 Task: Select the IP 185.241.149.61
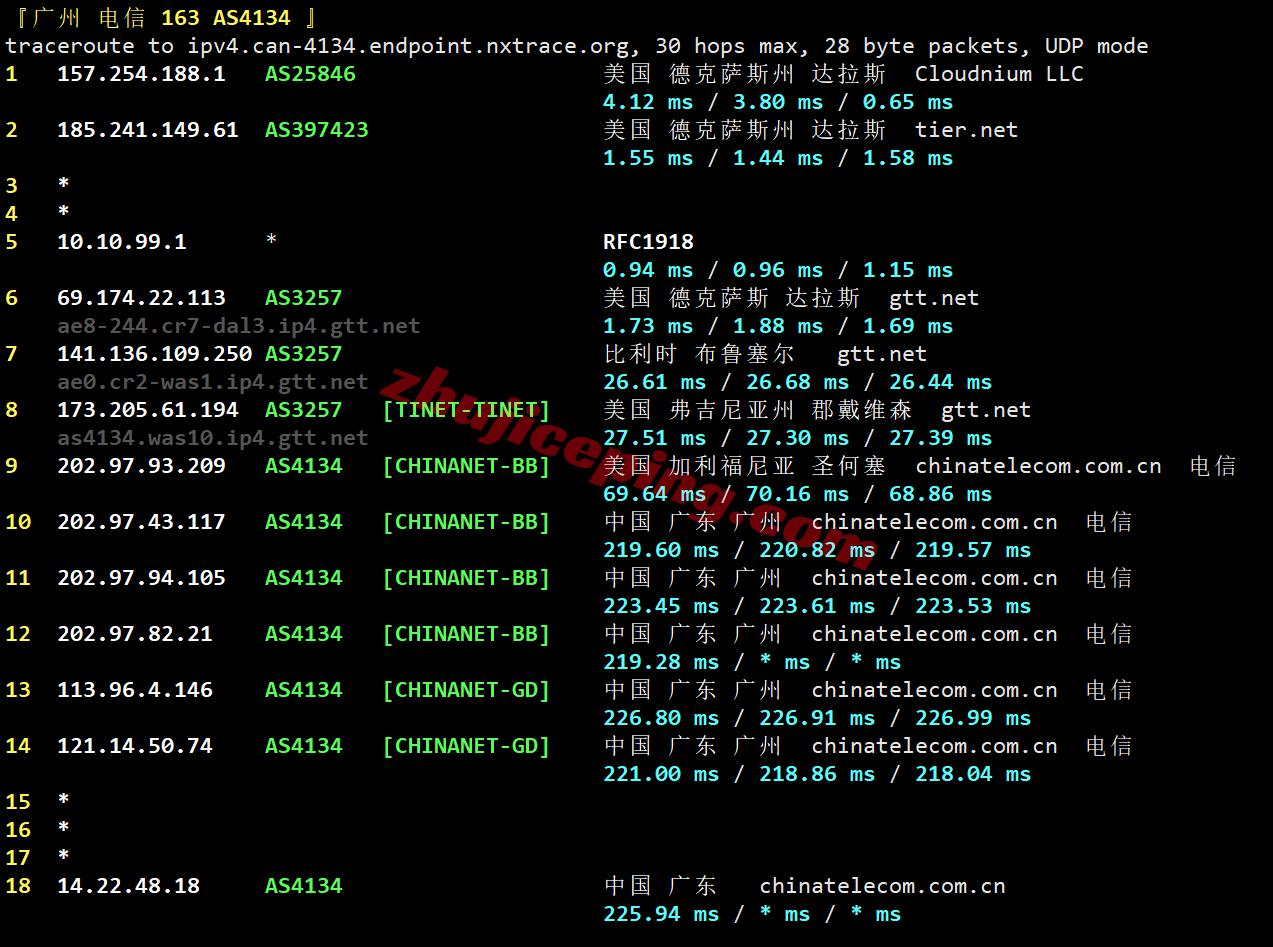[148, 130]
